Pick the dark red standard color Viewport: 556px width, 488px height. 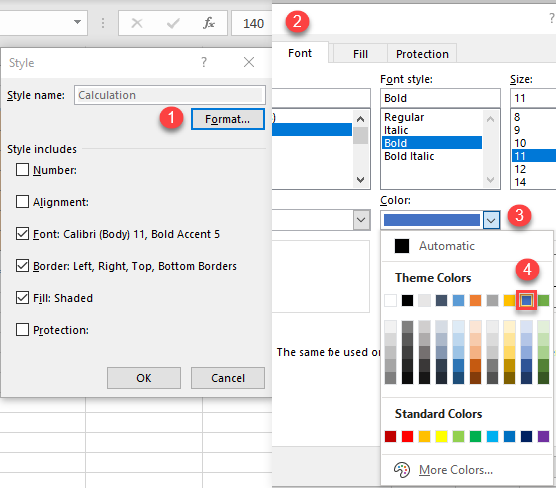[x=390, y=436]
